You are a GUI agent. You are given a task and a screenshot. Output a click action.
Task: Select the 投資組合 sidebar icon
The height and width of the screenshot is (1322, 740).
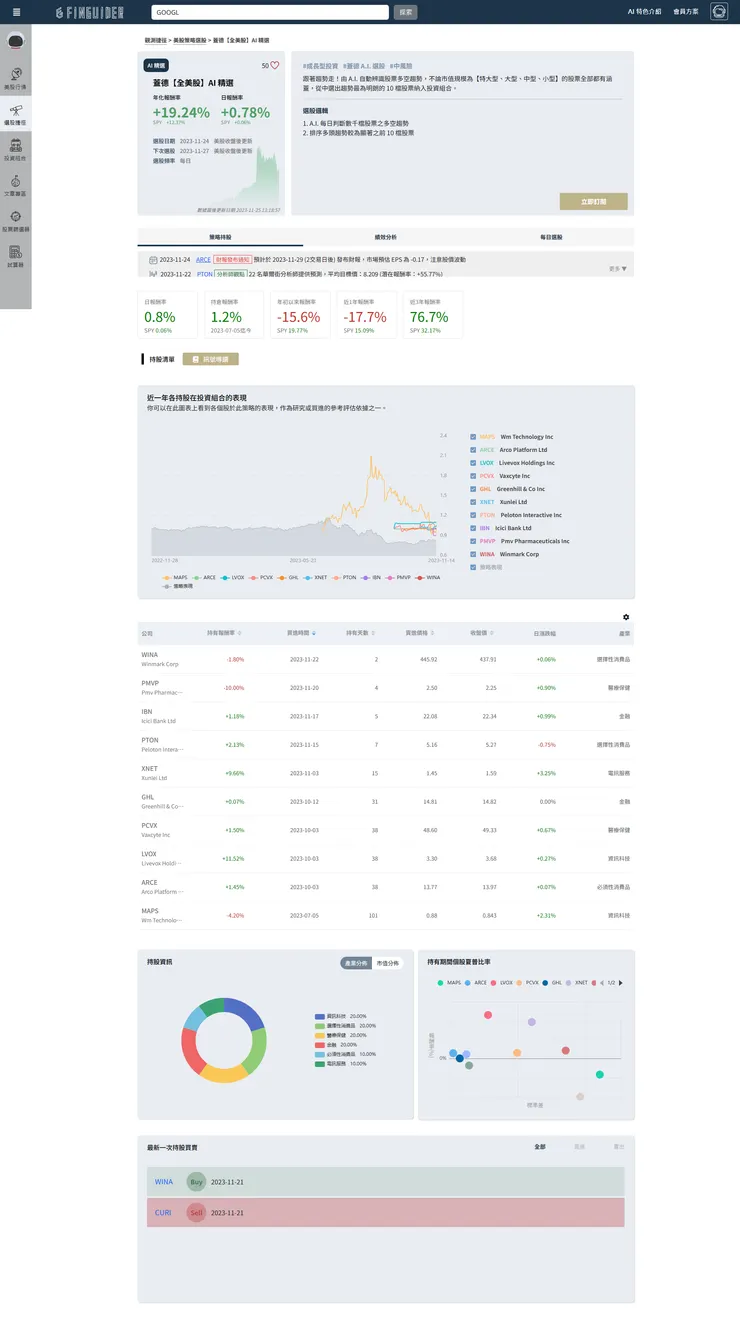click(x=16, y=150)
